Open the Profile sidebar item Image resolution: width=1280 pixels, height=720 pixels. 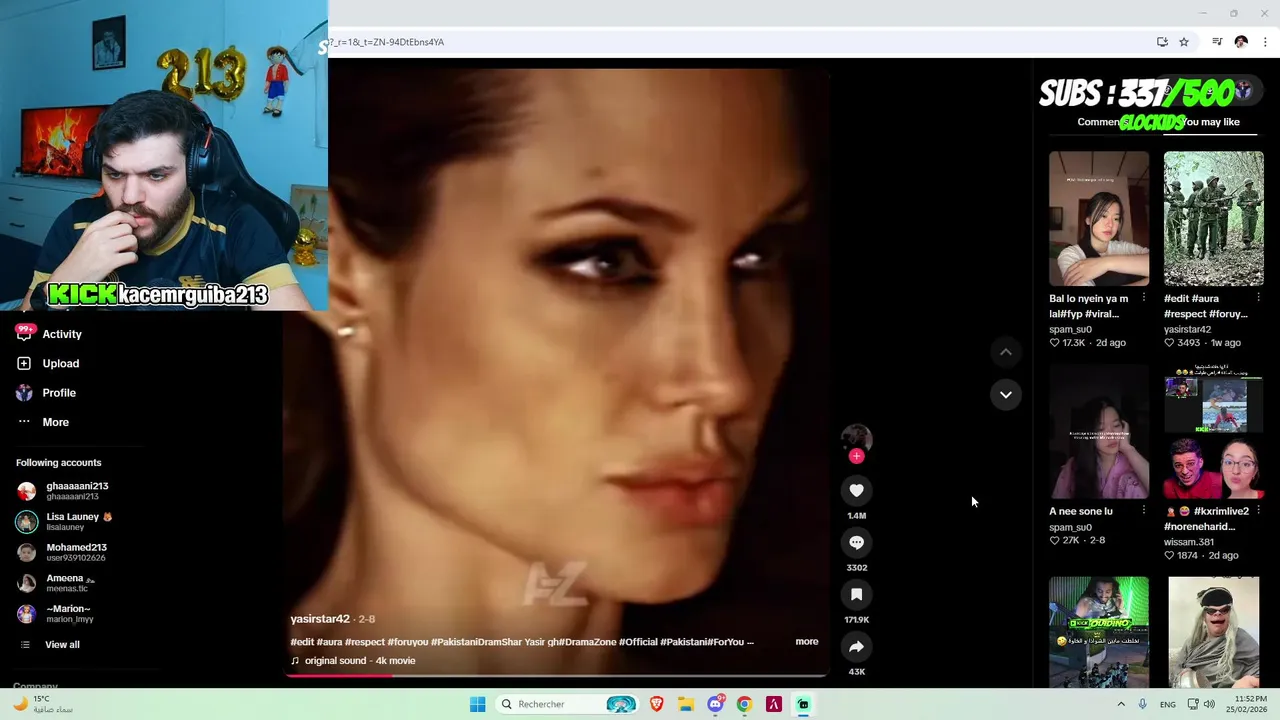(x=59, y=393)
